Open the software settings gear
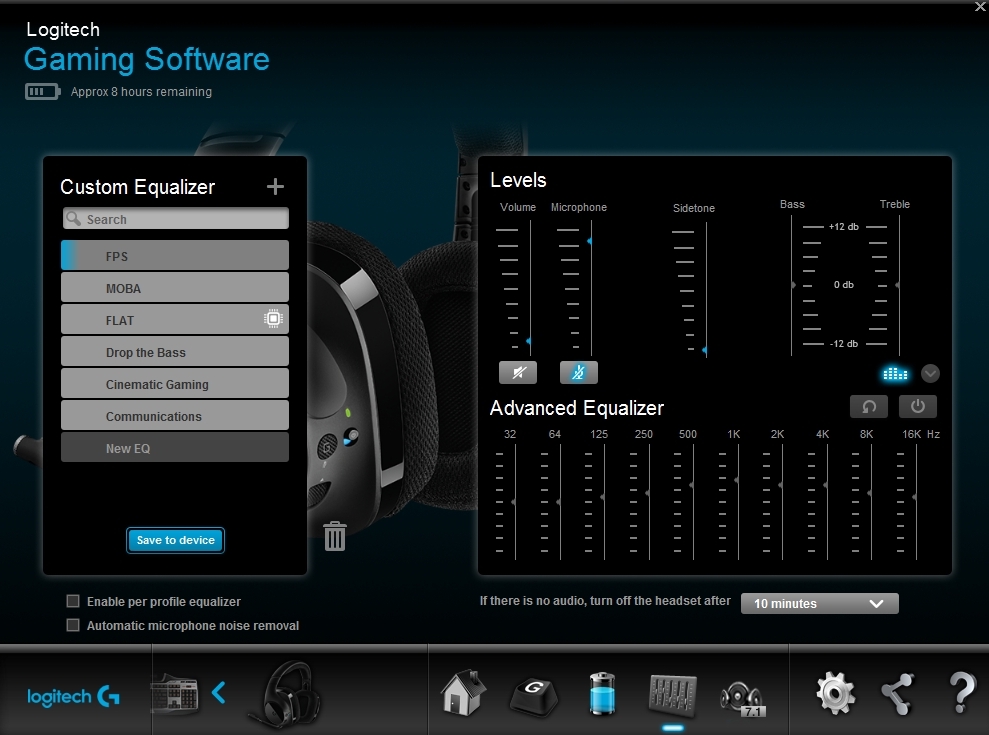Viewport: 989px width, 735px height. (836, 693)
